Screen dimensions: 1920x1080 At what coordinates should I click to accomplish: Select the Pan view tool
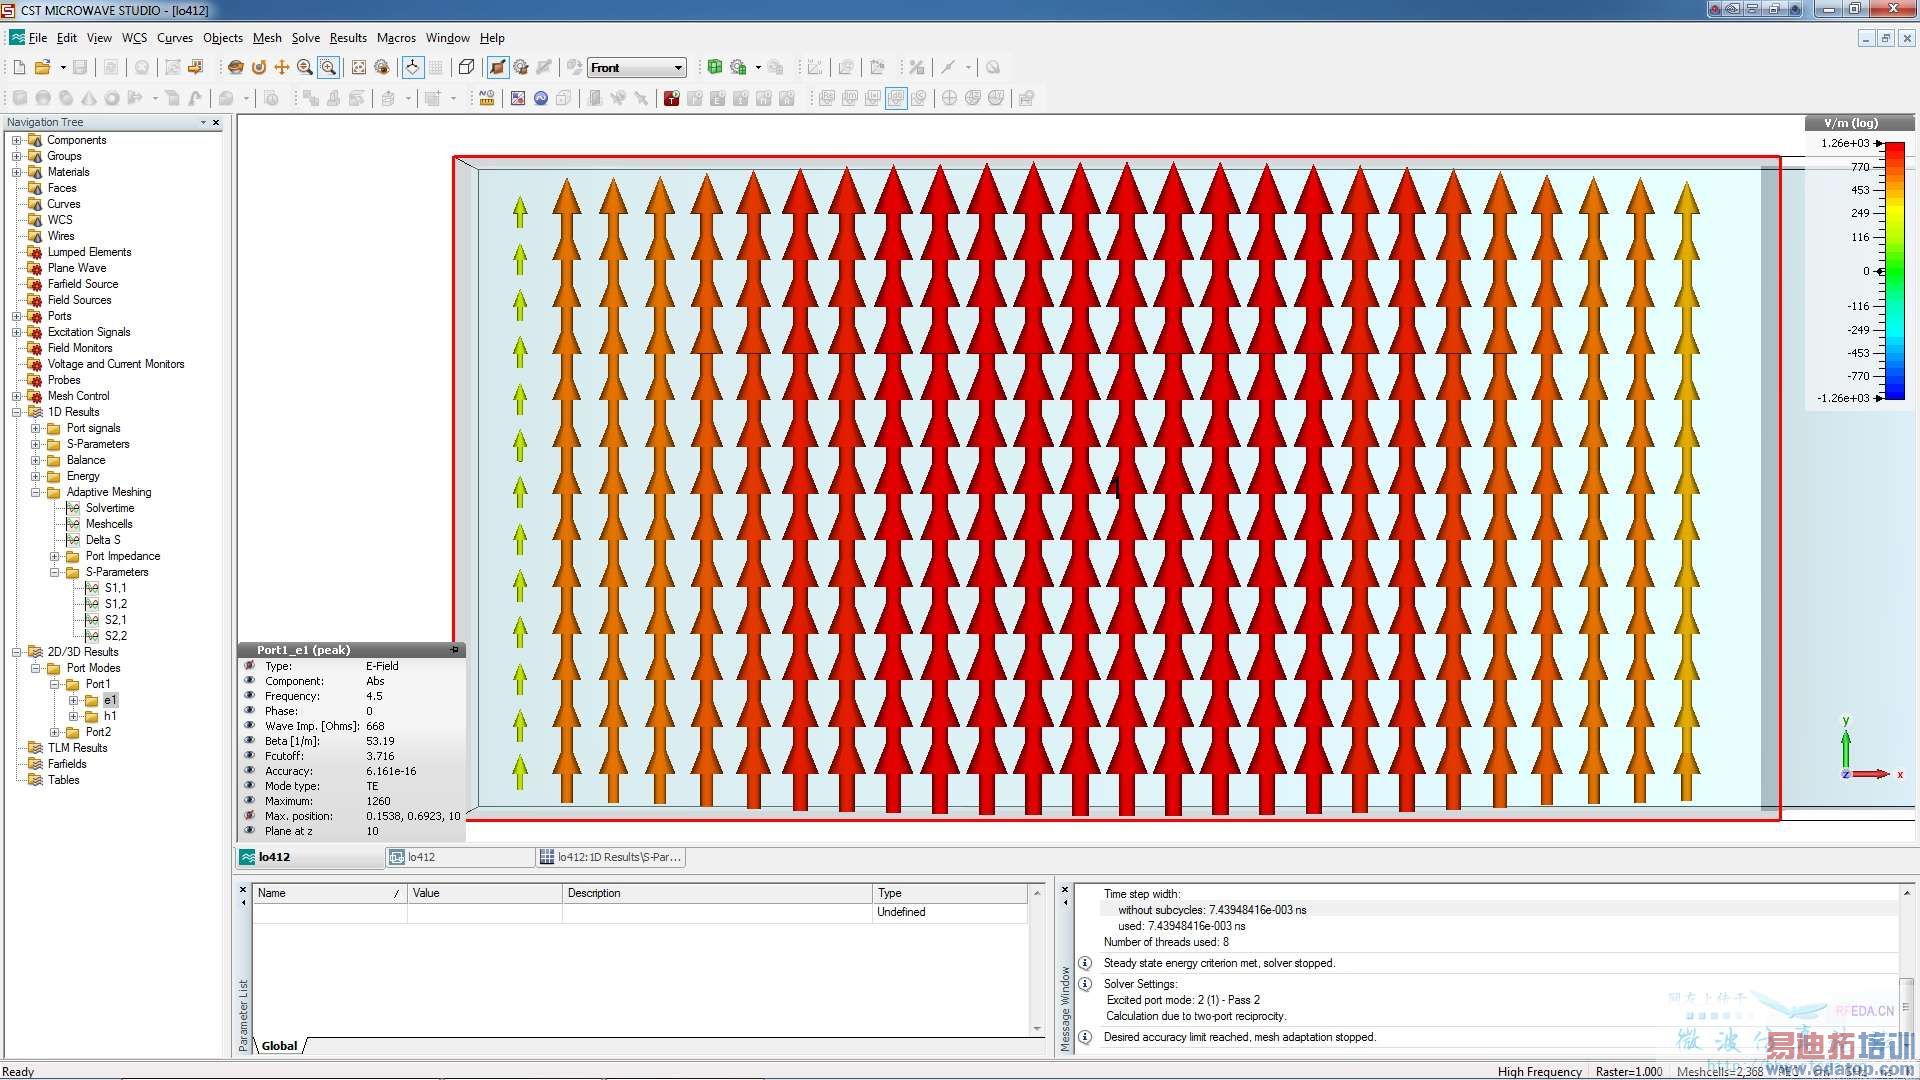[x=282, y=67]
